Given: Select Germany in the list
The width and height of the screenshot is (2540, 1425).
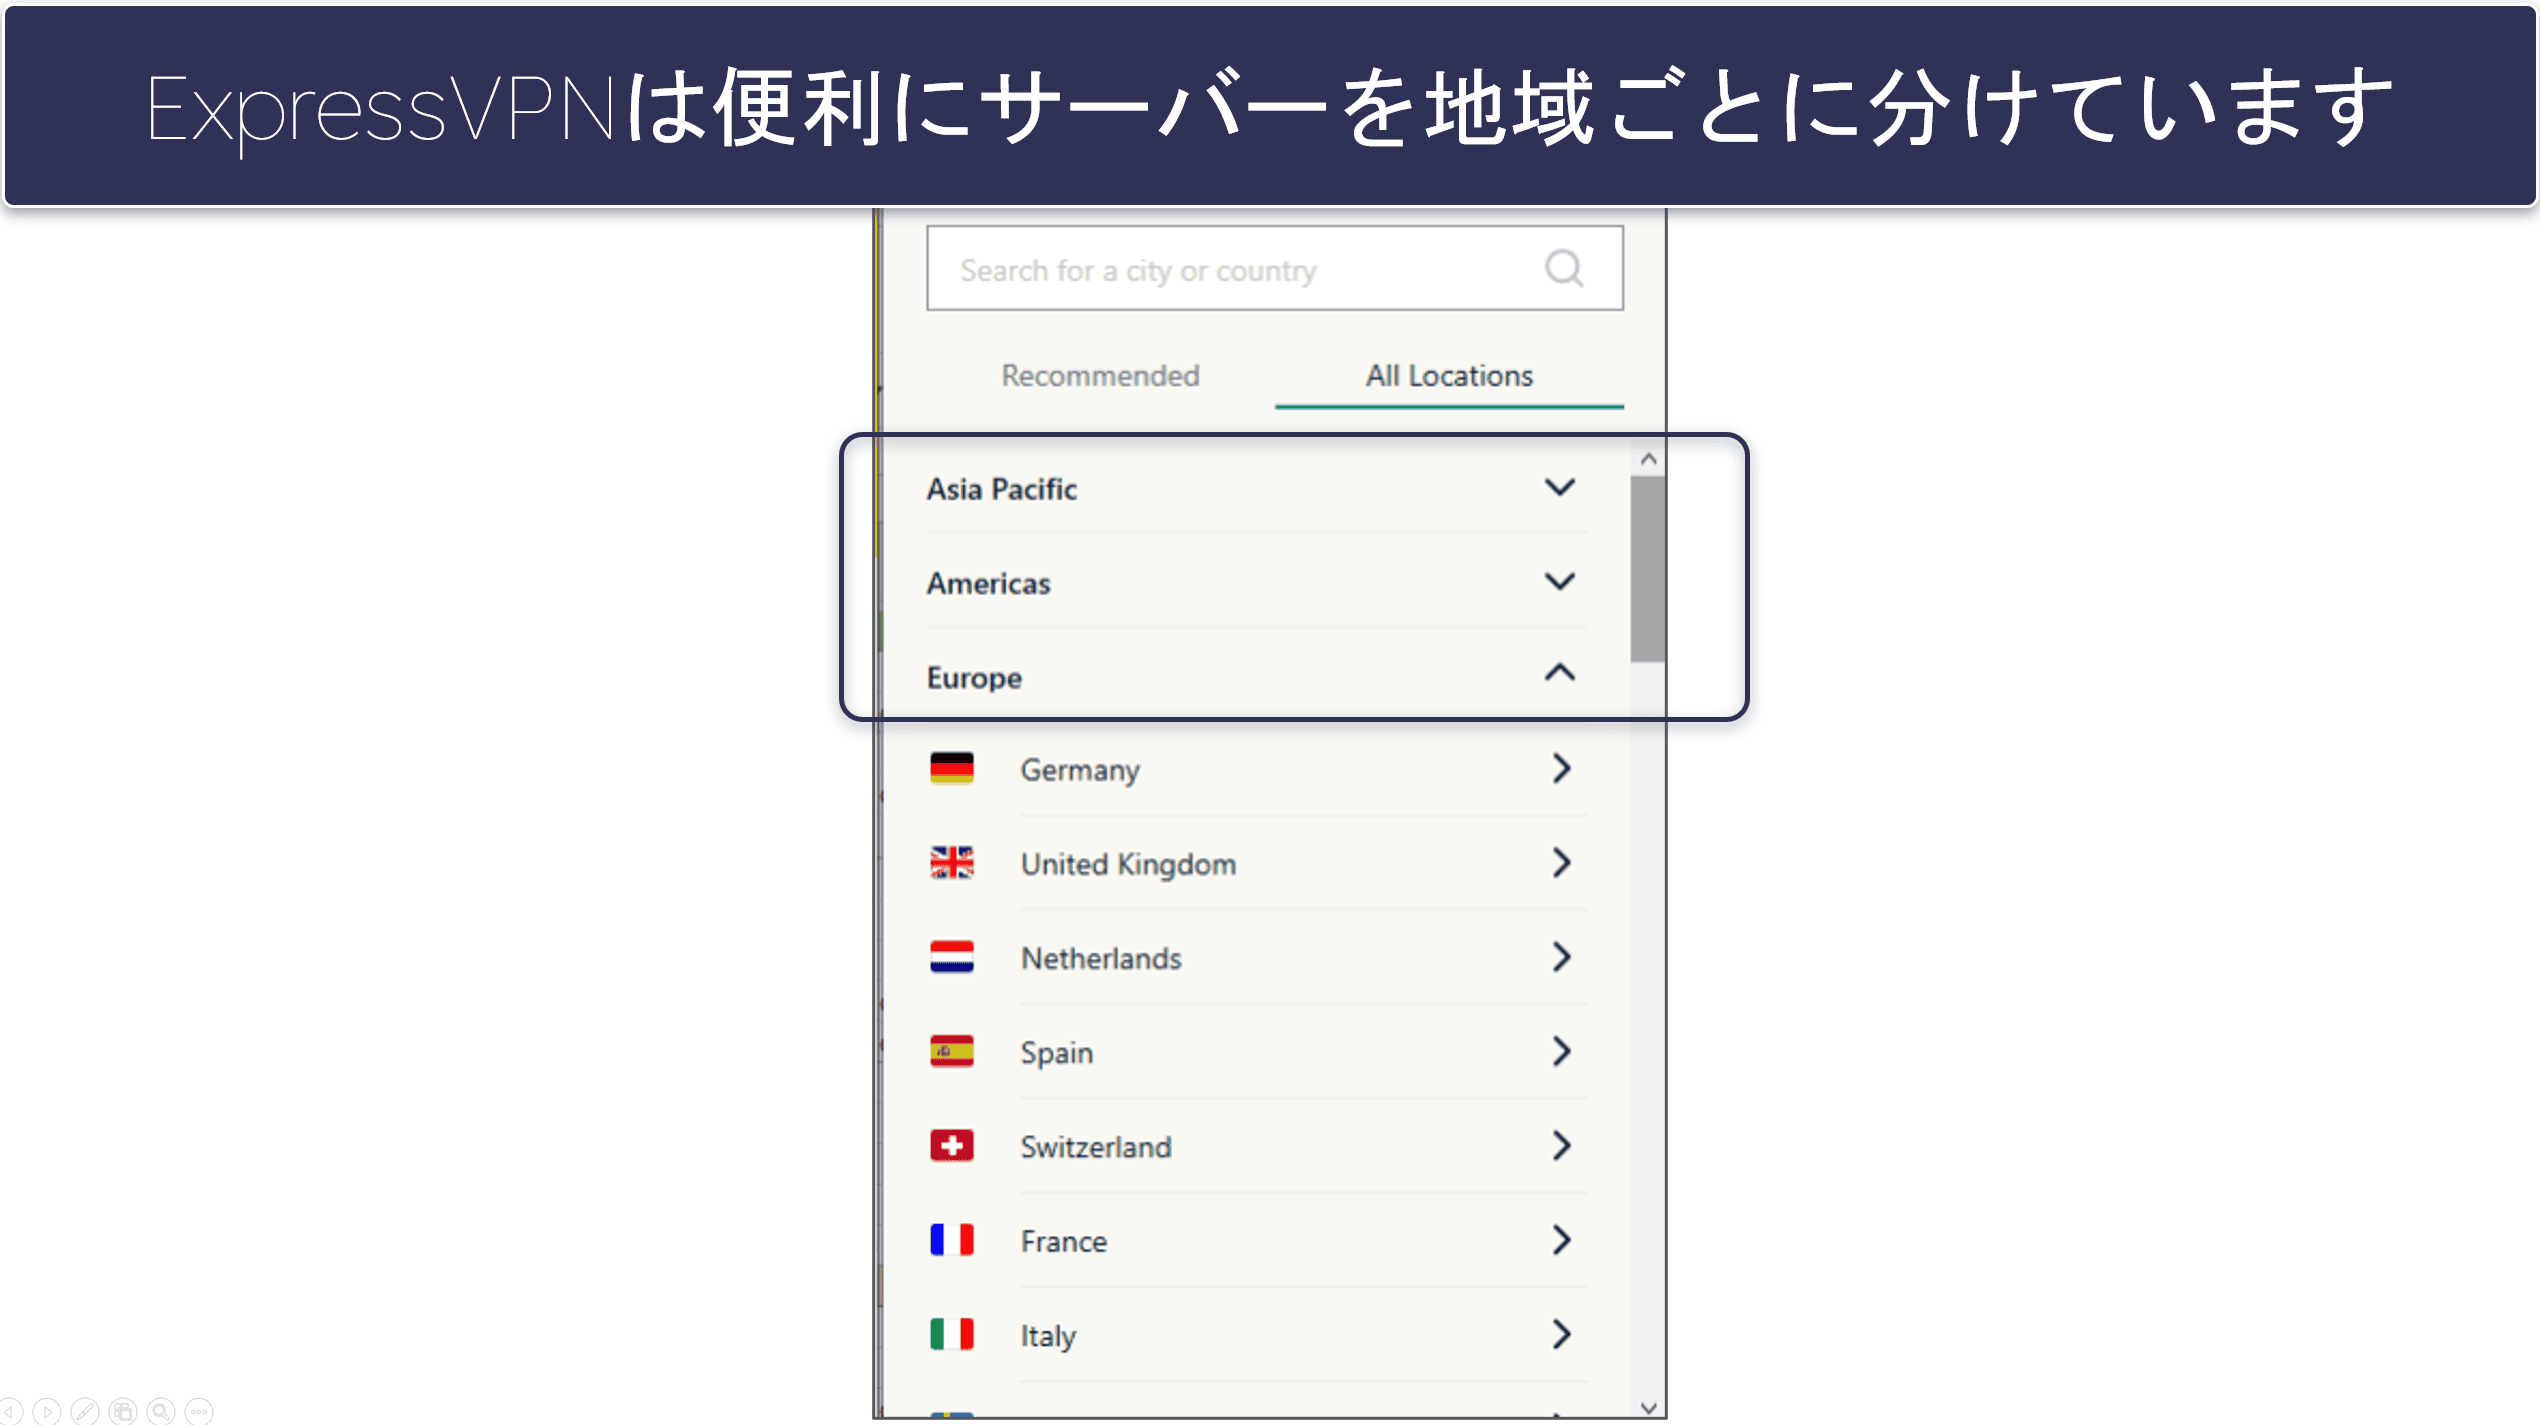Looking at the screenshot, I should point(1080,770).
